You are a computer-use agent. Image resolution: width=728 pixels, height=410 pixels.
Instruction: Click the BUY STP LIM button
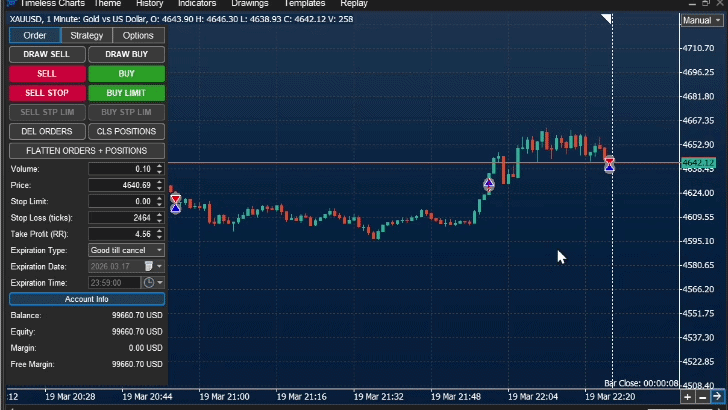click(x=126, y=112)
